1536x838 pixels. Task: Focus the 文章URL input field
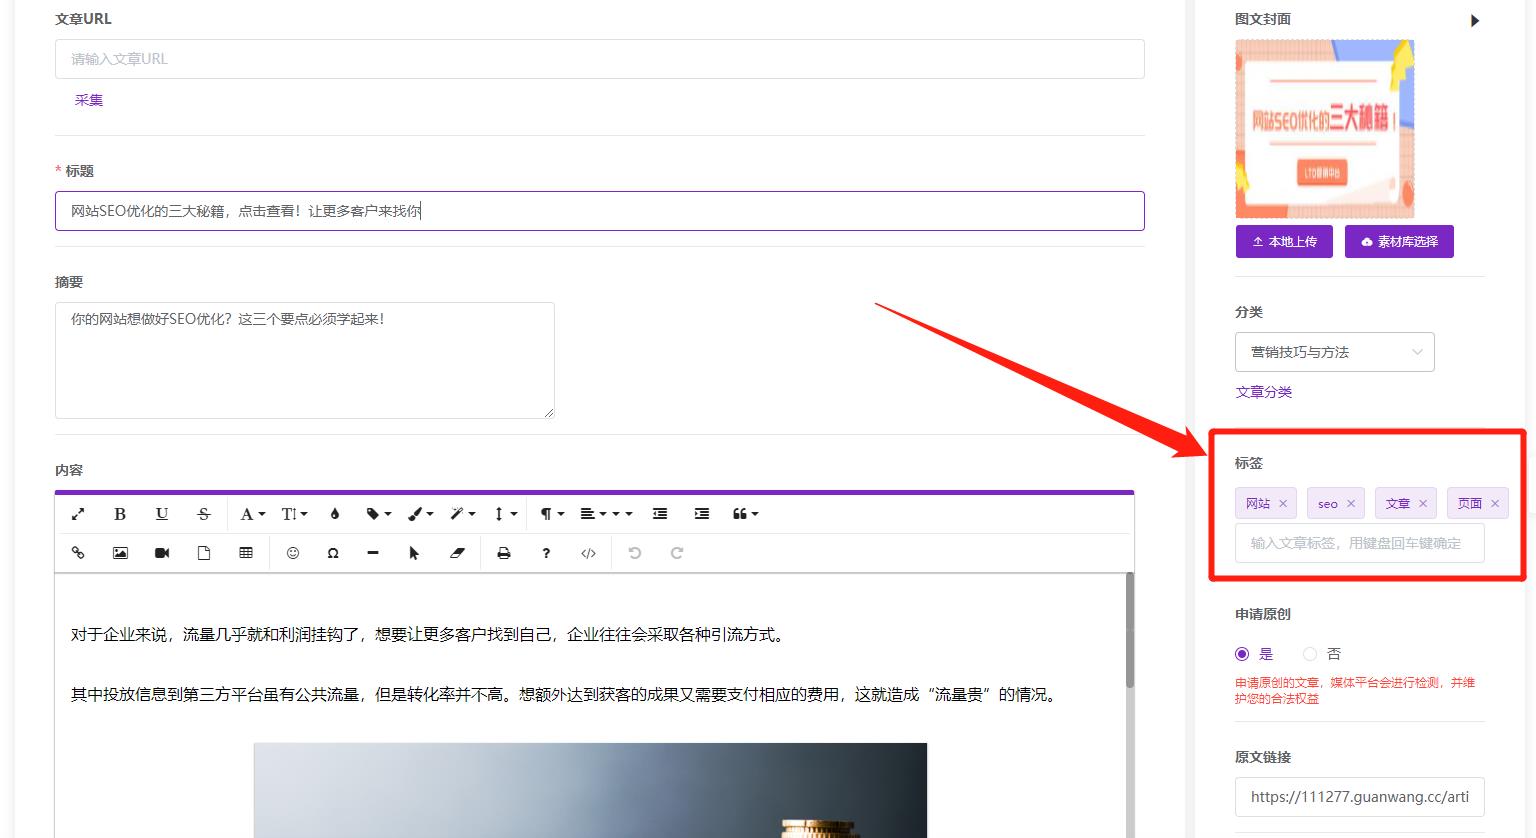pyautogui.click(x=599, y=59)
